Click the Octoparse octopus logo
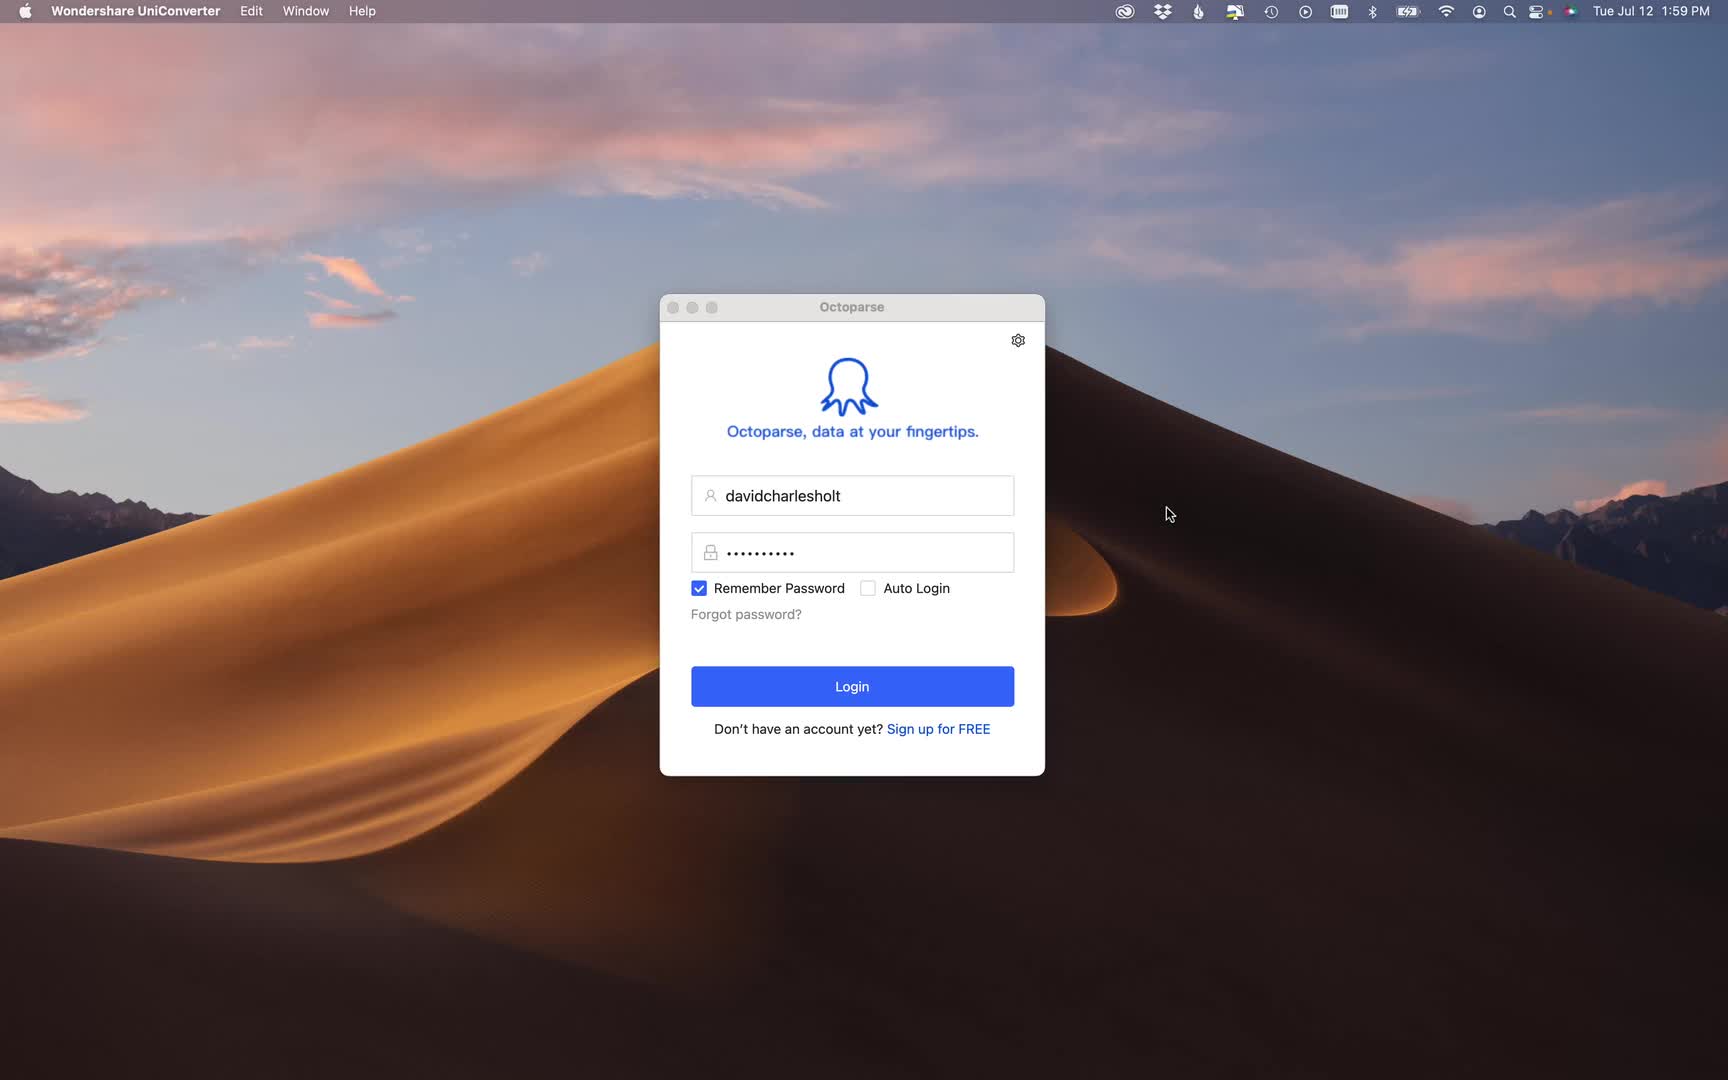 coord(850,386)
